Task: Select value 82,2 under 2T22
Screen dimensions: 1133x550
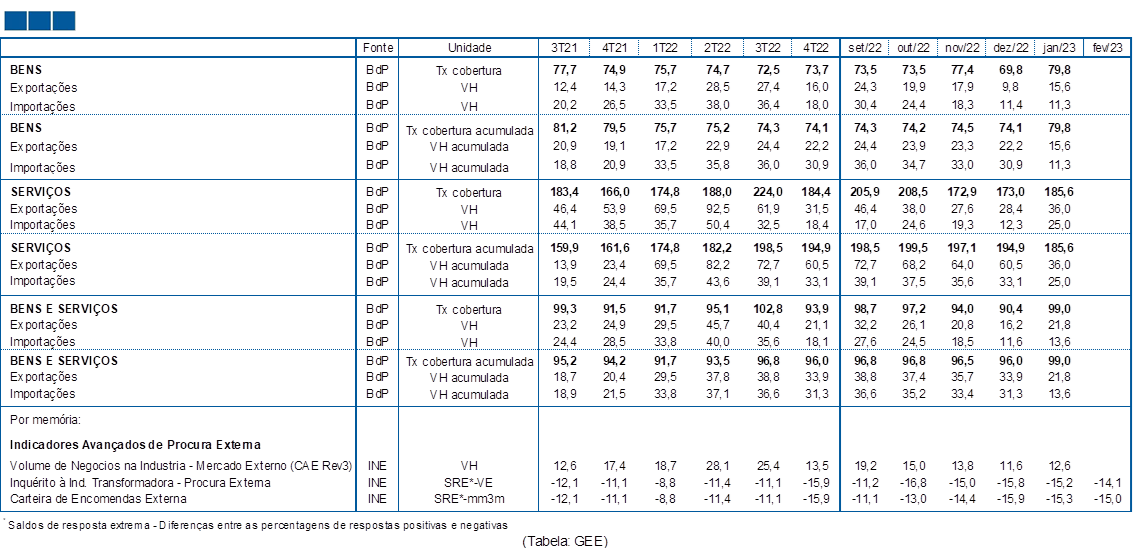Action: point(718,265)
